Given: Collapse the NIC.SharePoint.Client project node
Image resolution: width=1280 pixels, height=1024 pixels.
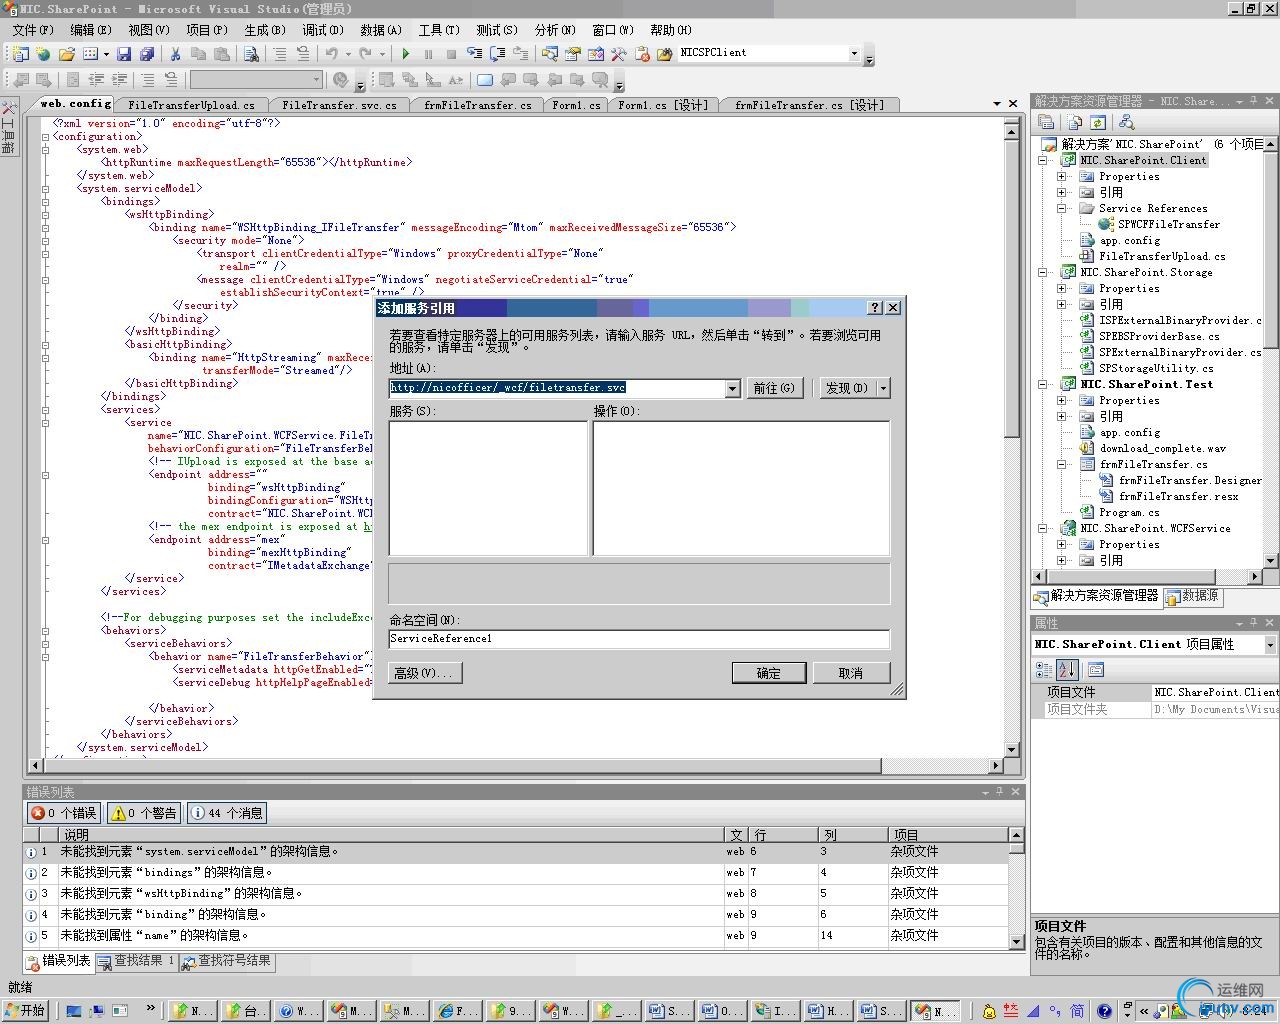Looking at the screenshot, I should (1043, 160).
